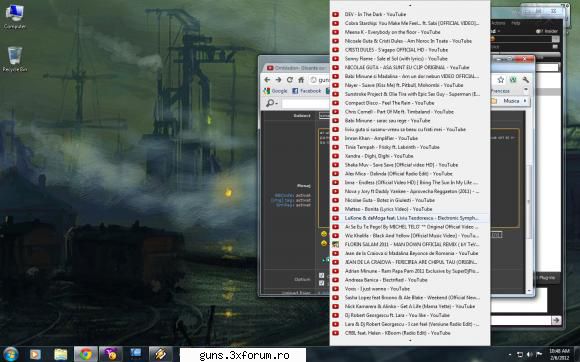The image size is (580, 362).
Task: Click Chrome's Back arrow button
Action: 267,80
